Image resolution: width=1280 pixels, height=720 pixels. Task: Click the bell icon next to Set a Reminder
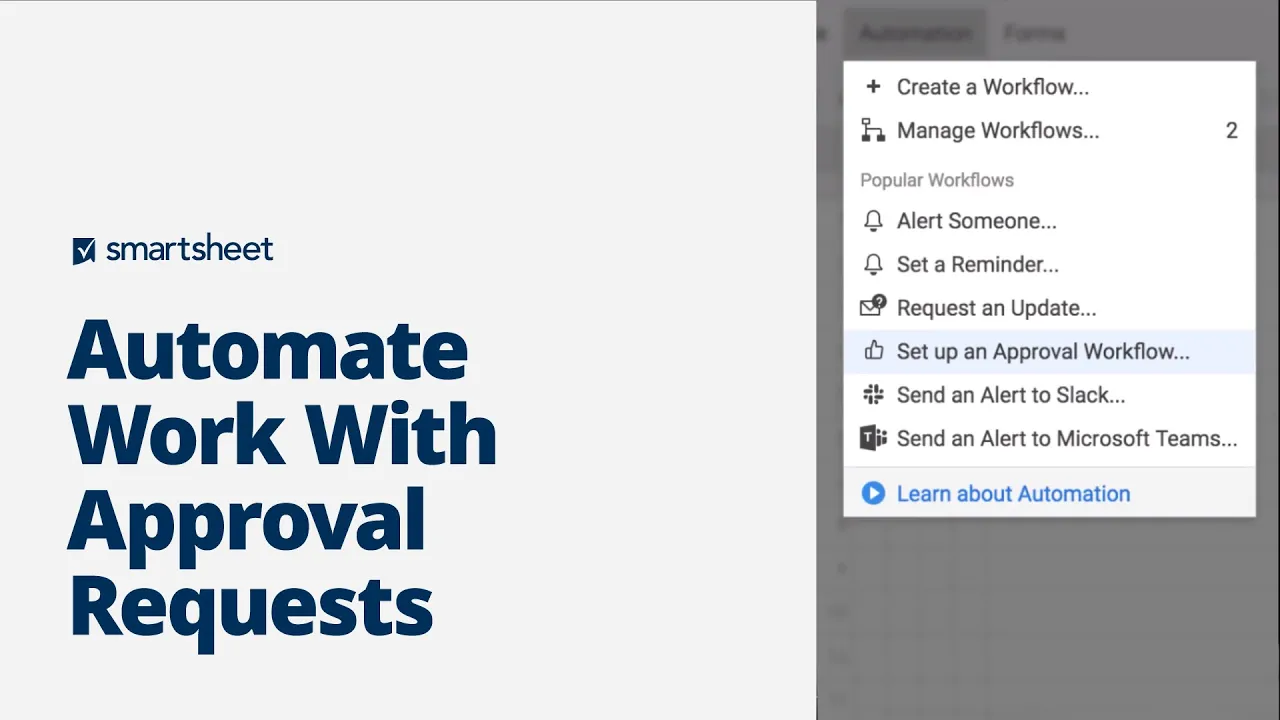[873, 264]
